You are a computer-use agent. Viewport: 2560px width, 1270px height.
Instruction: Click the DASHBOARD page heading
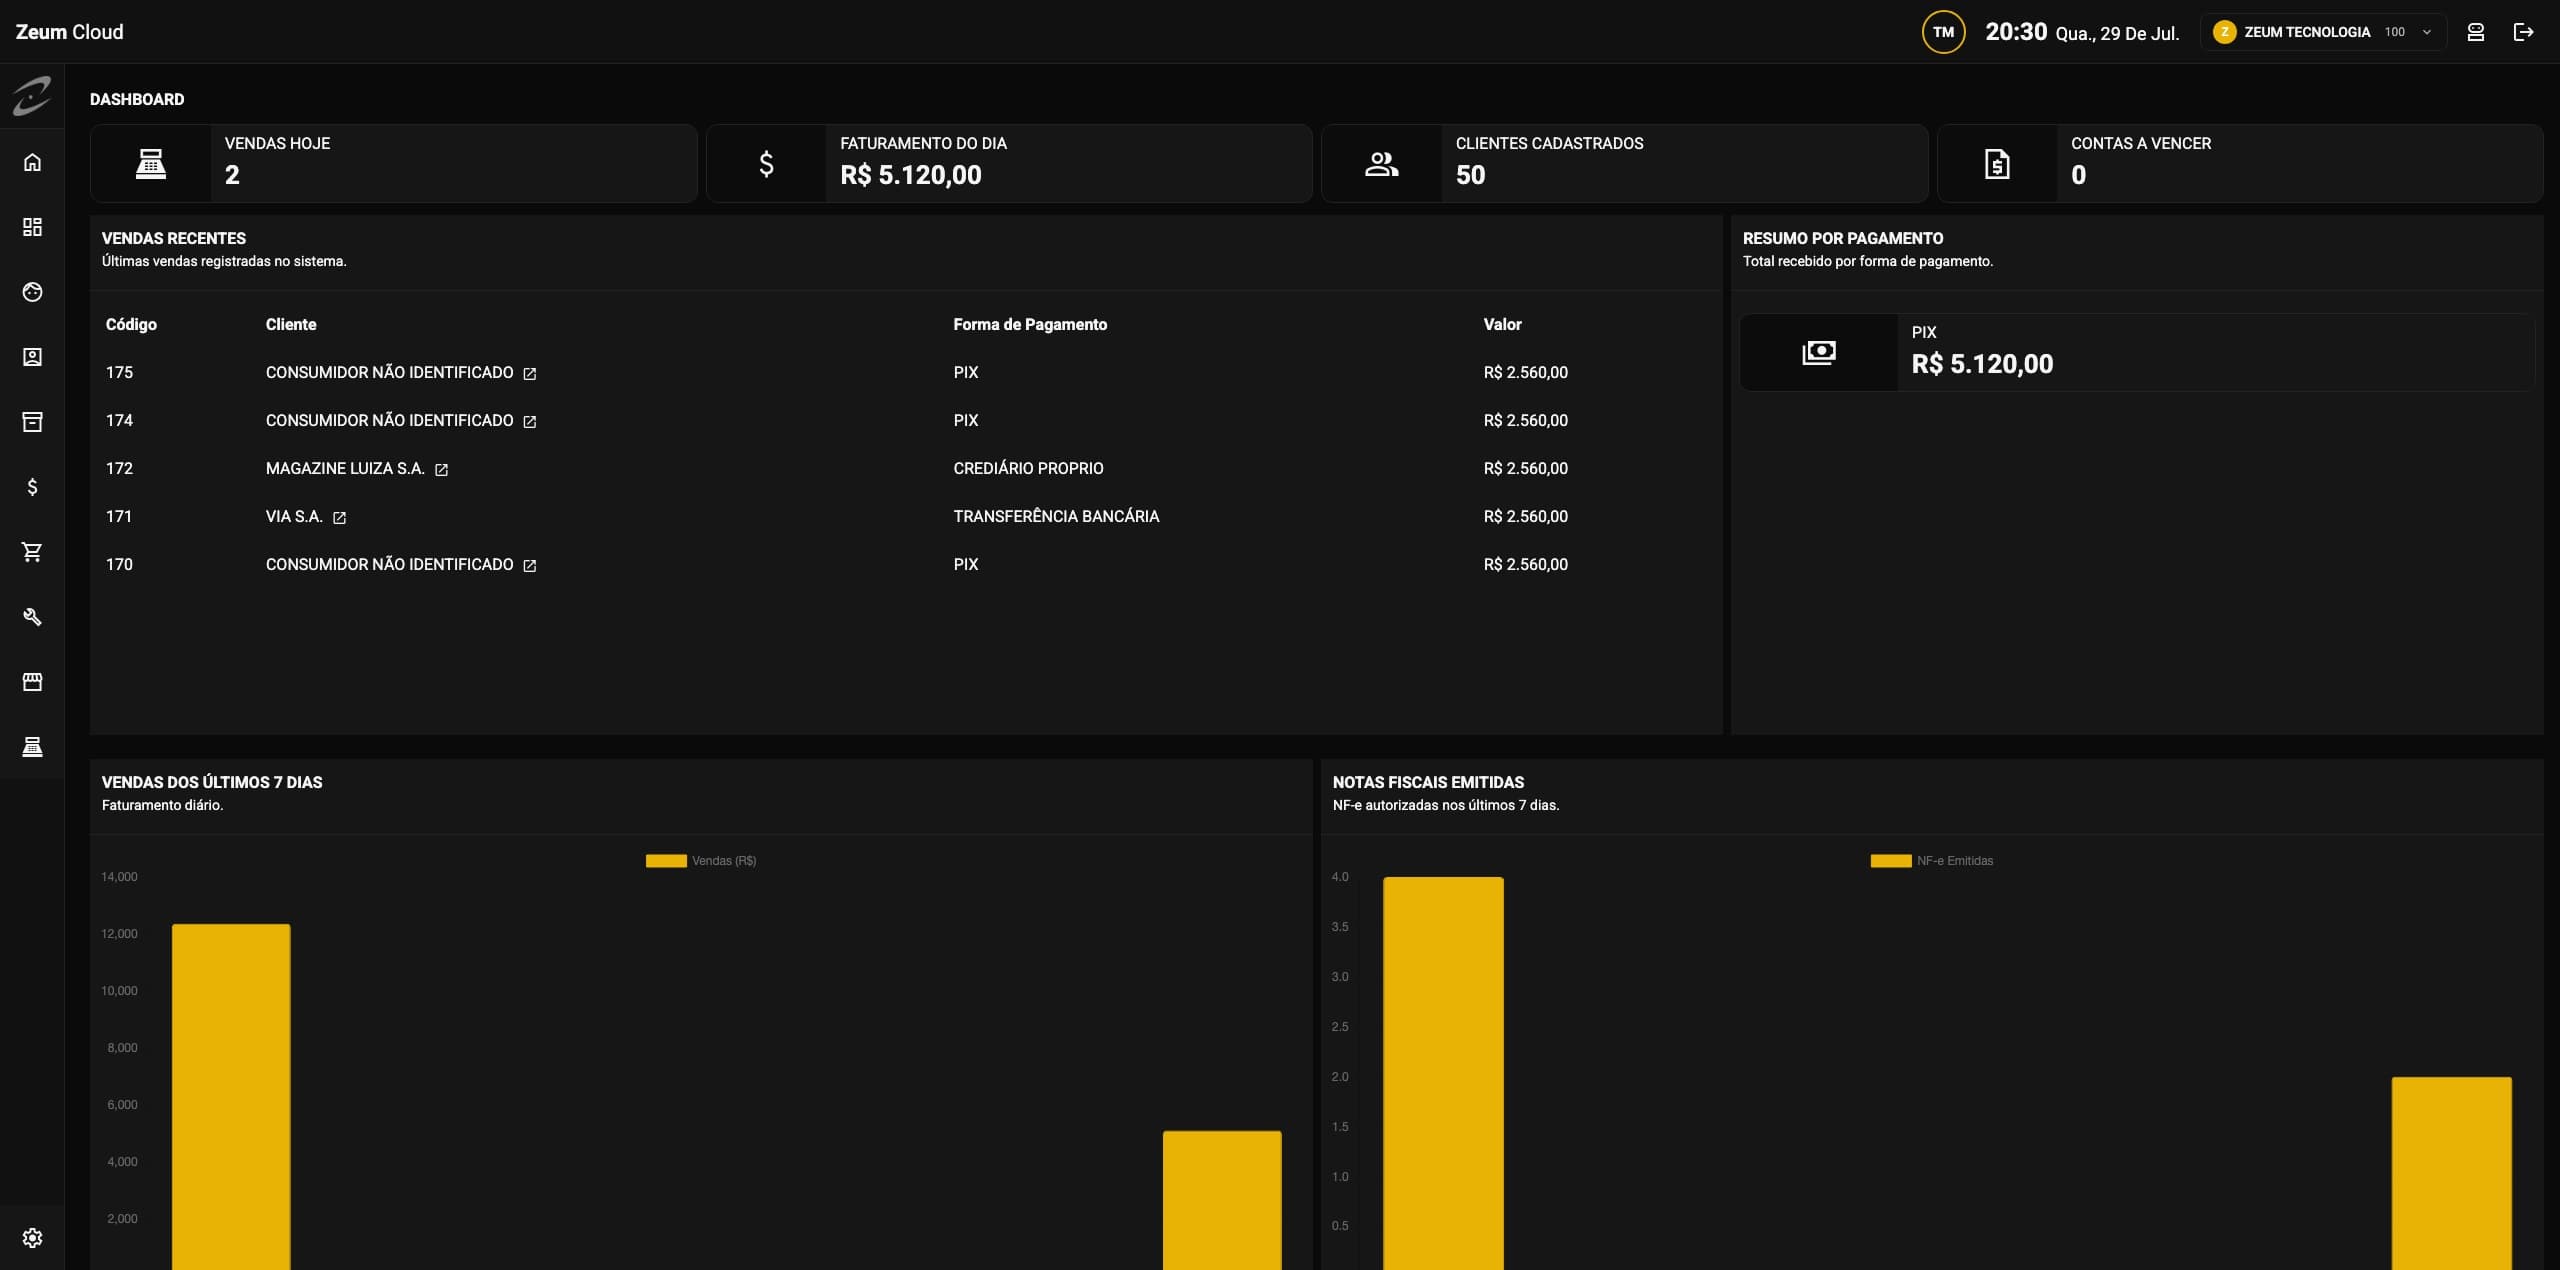point(137,99)
